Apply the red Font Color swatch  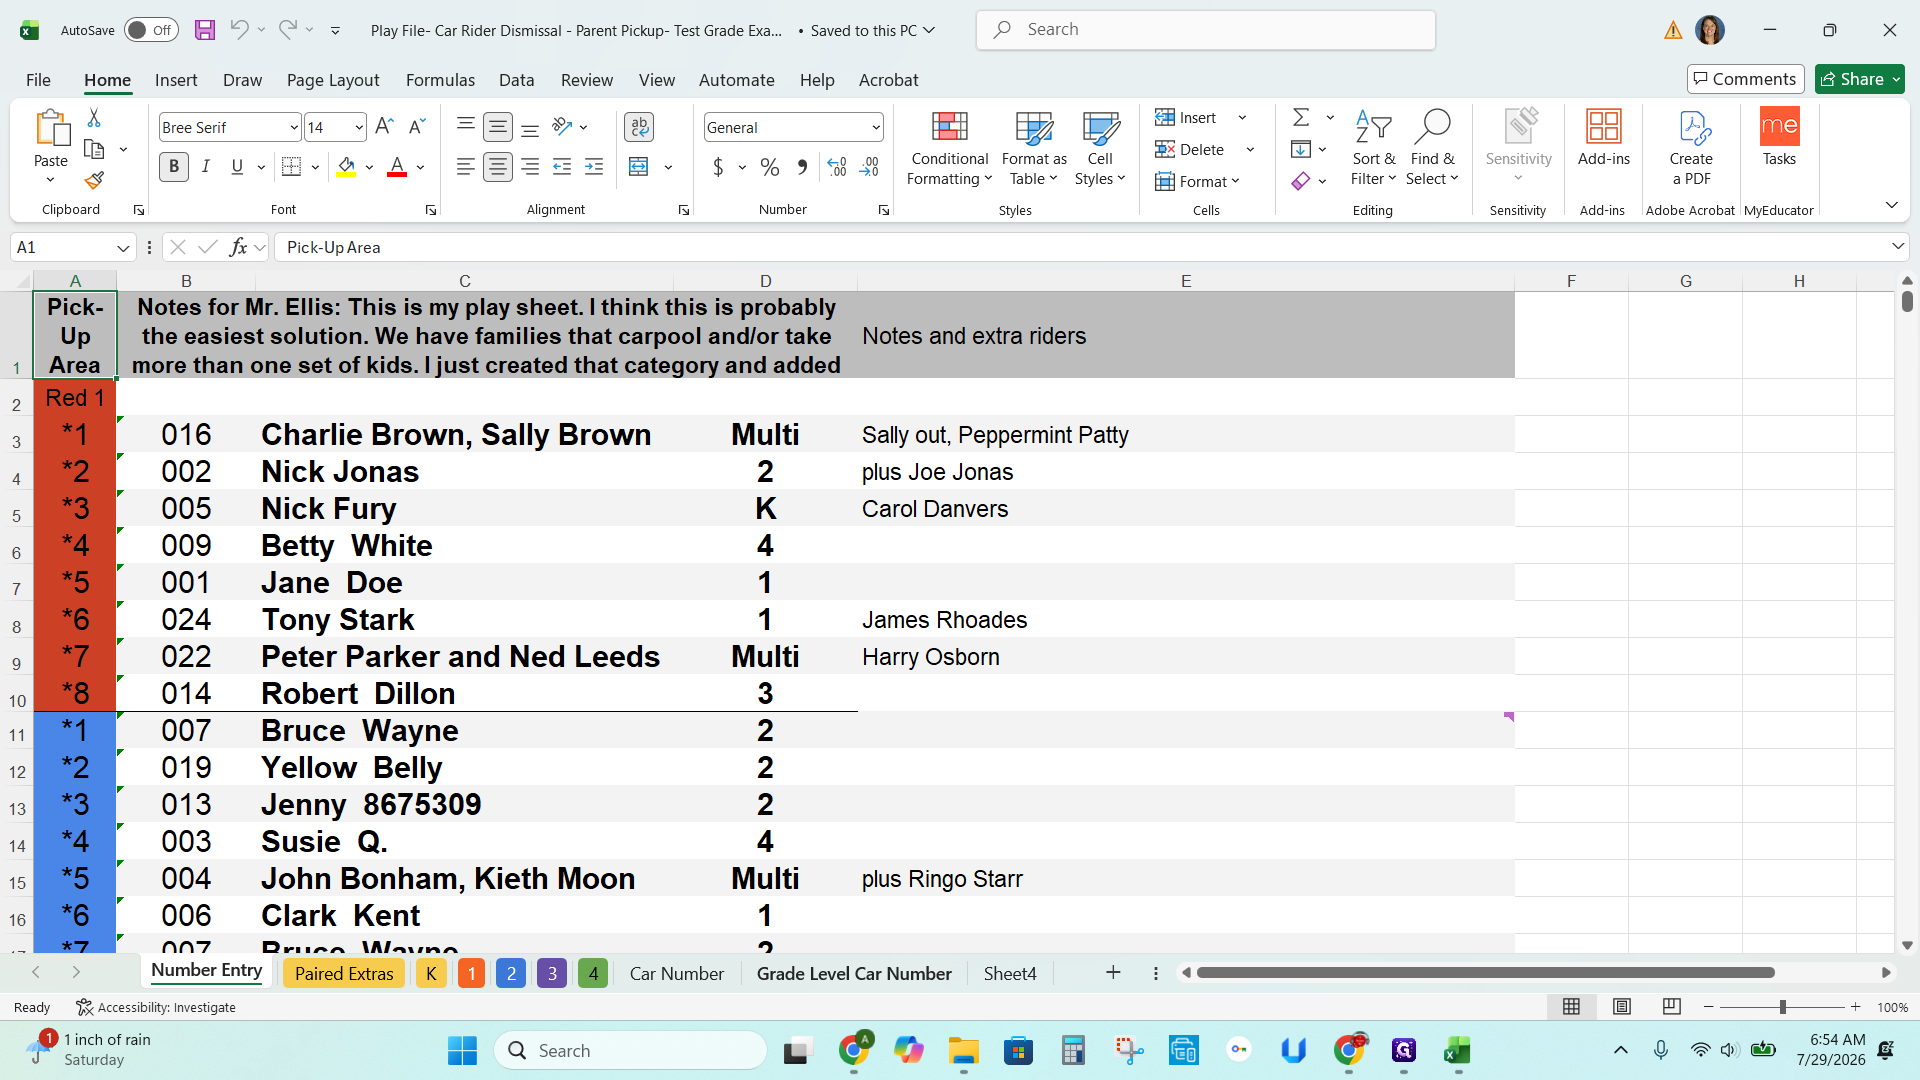coord(397,167)
